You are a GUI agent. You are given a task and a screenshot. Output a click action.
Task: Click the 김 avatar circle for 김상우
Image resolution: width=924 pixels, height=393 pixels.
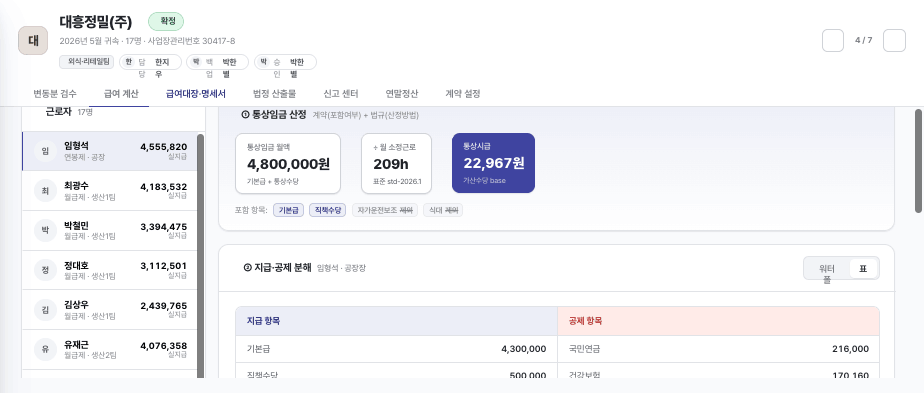pyautogui.click(x=45, y=309)
